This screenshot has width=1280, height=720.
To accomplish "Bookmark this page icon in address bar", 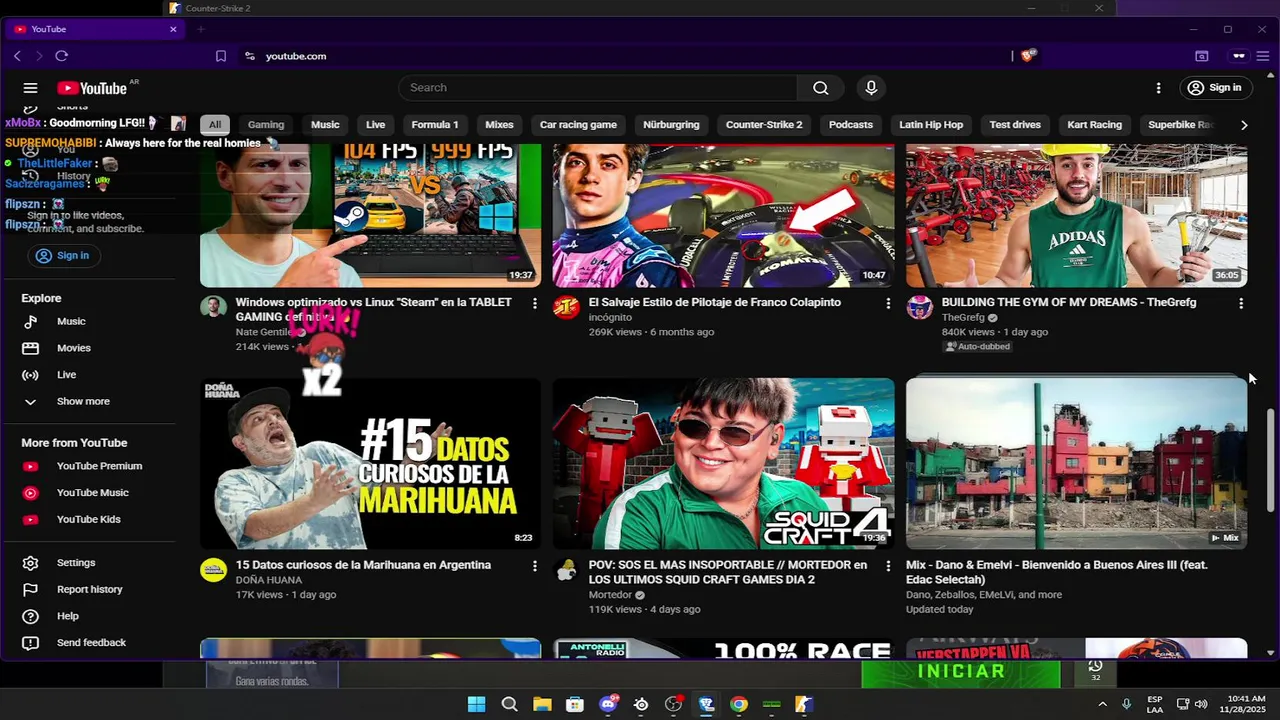I will (x=221, y=56).
